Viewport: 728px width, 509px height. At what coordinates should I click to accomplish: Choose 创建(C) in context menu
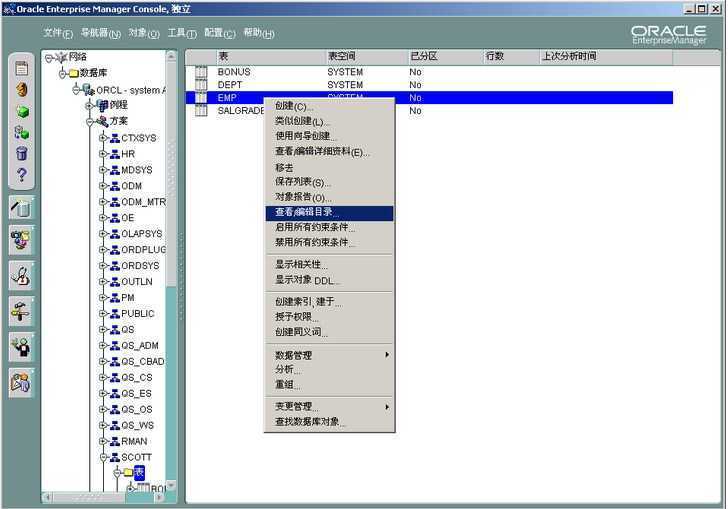329,106
